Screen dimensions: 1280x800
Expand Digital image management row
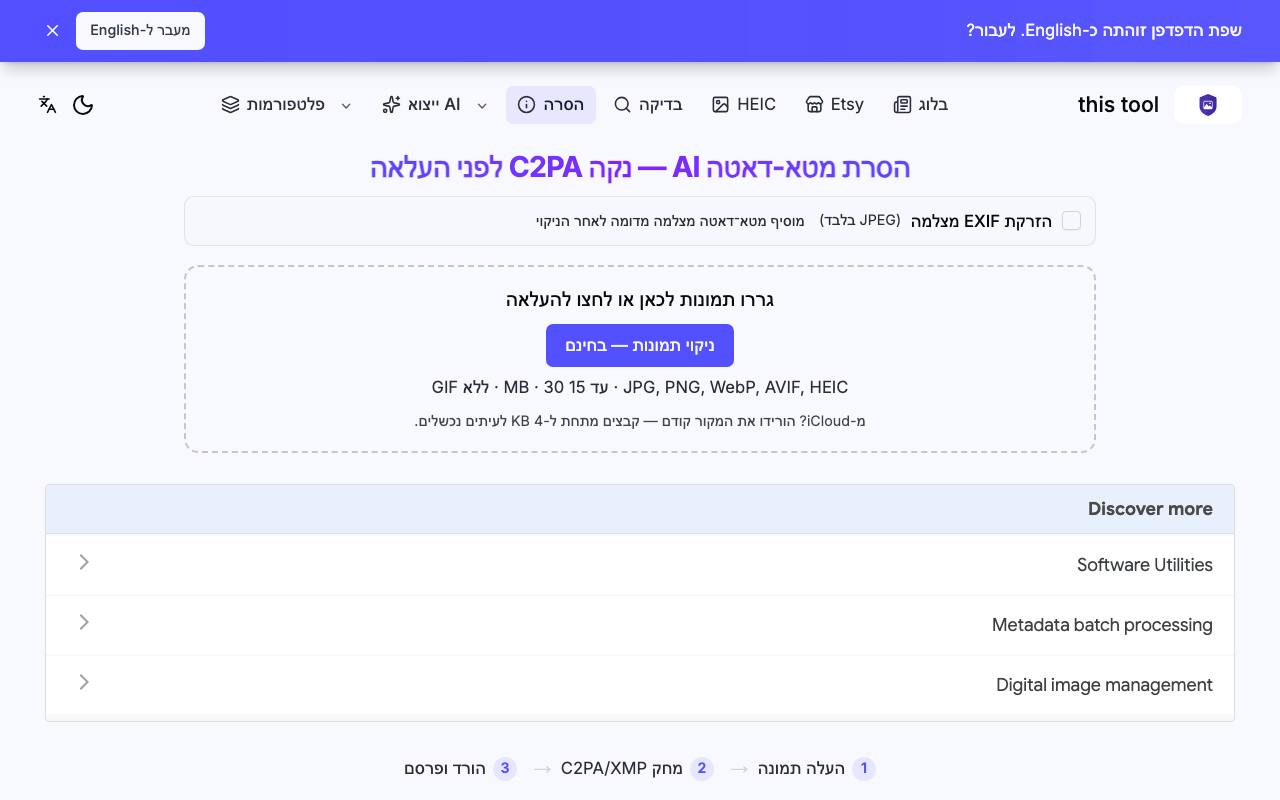[640, 685]
